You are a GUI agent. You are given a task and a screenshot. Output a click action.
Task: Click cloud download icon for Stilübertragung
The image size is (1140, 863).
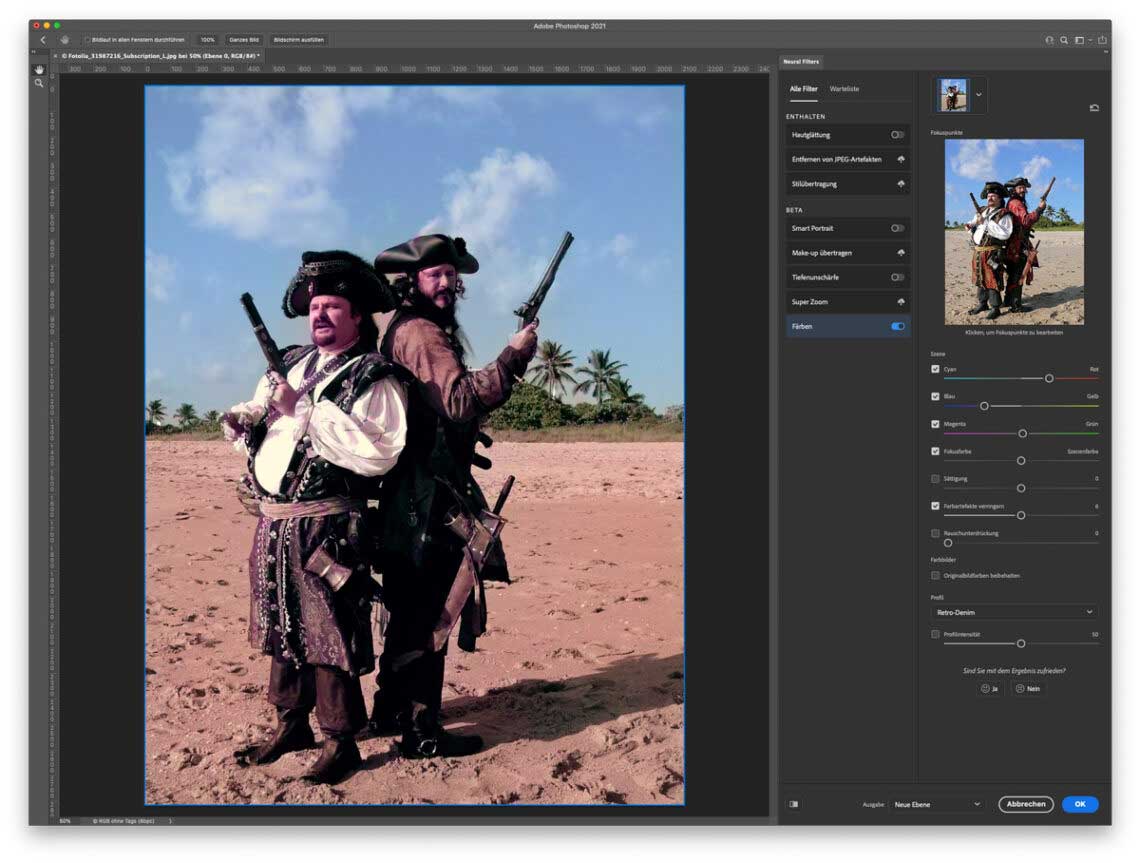point(900,184)
